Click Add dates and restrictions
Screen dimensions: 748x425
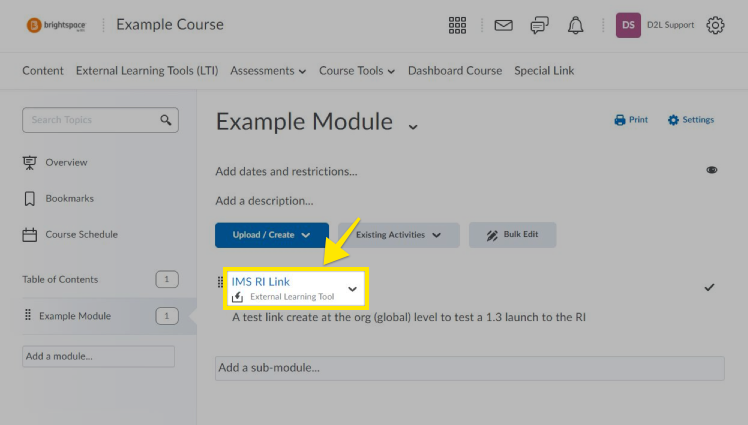(286, 171)
